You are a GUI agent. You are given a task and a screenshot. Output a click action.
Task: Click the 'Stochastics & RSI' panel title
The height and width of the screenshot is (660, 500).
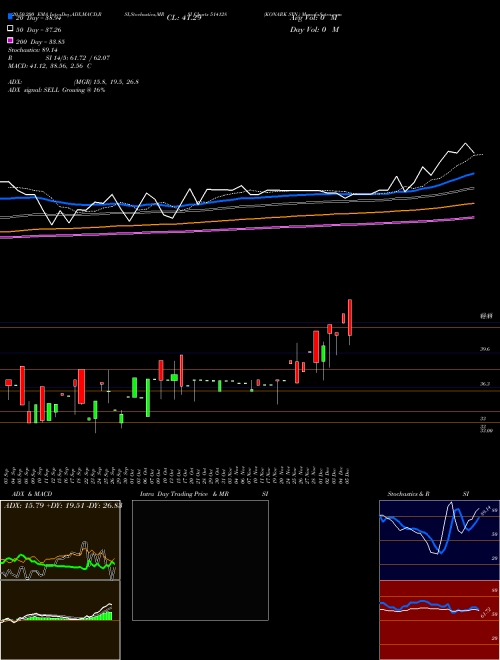(x=428, y=494)
